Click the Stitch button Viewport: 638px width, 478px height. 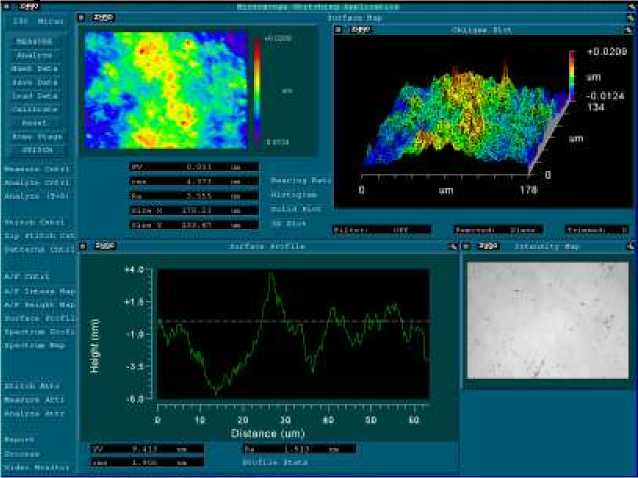pos(37,150)
